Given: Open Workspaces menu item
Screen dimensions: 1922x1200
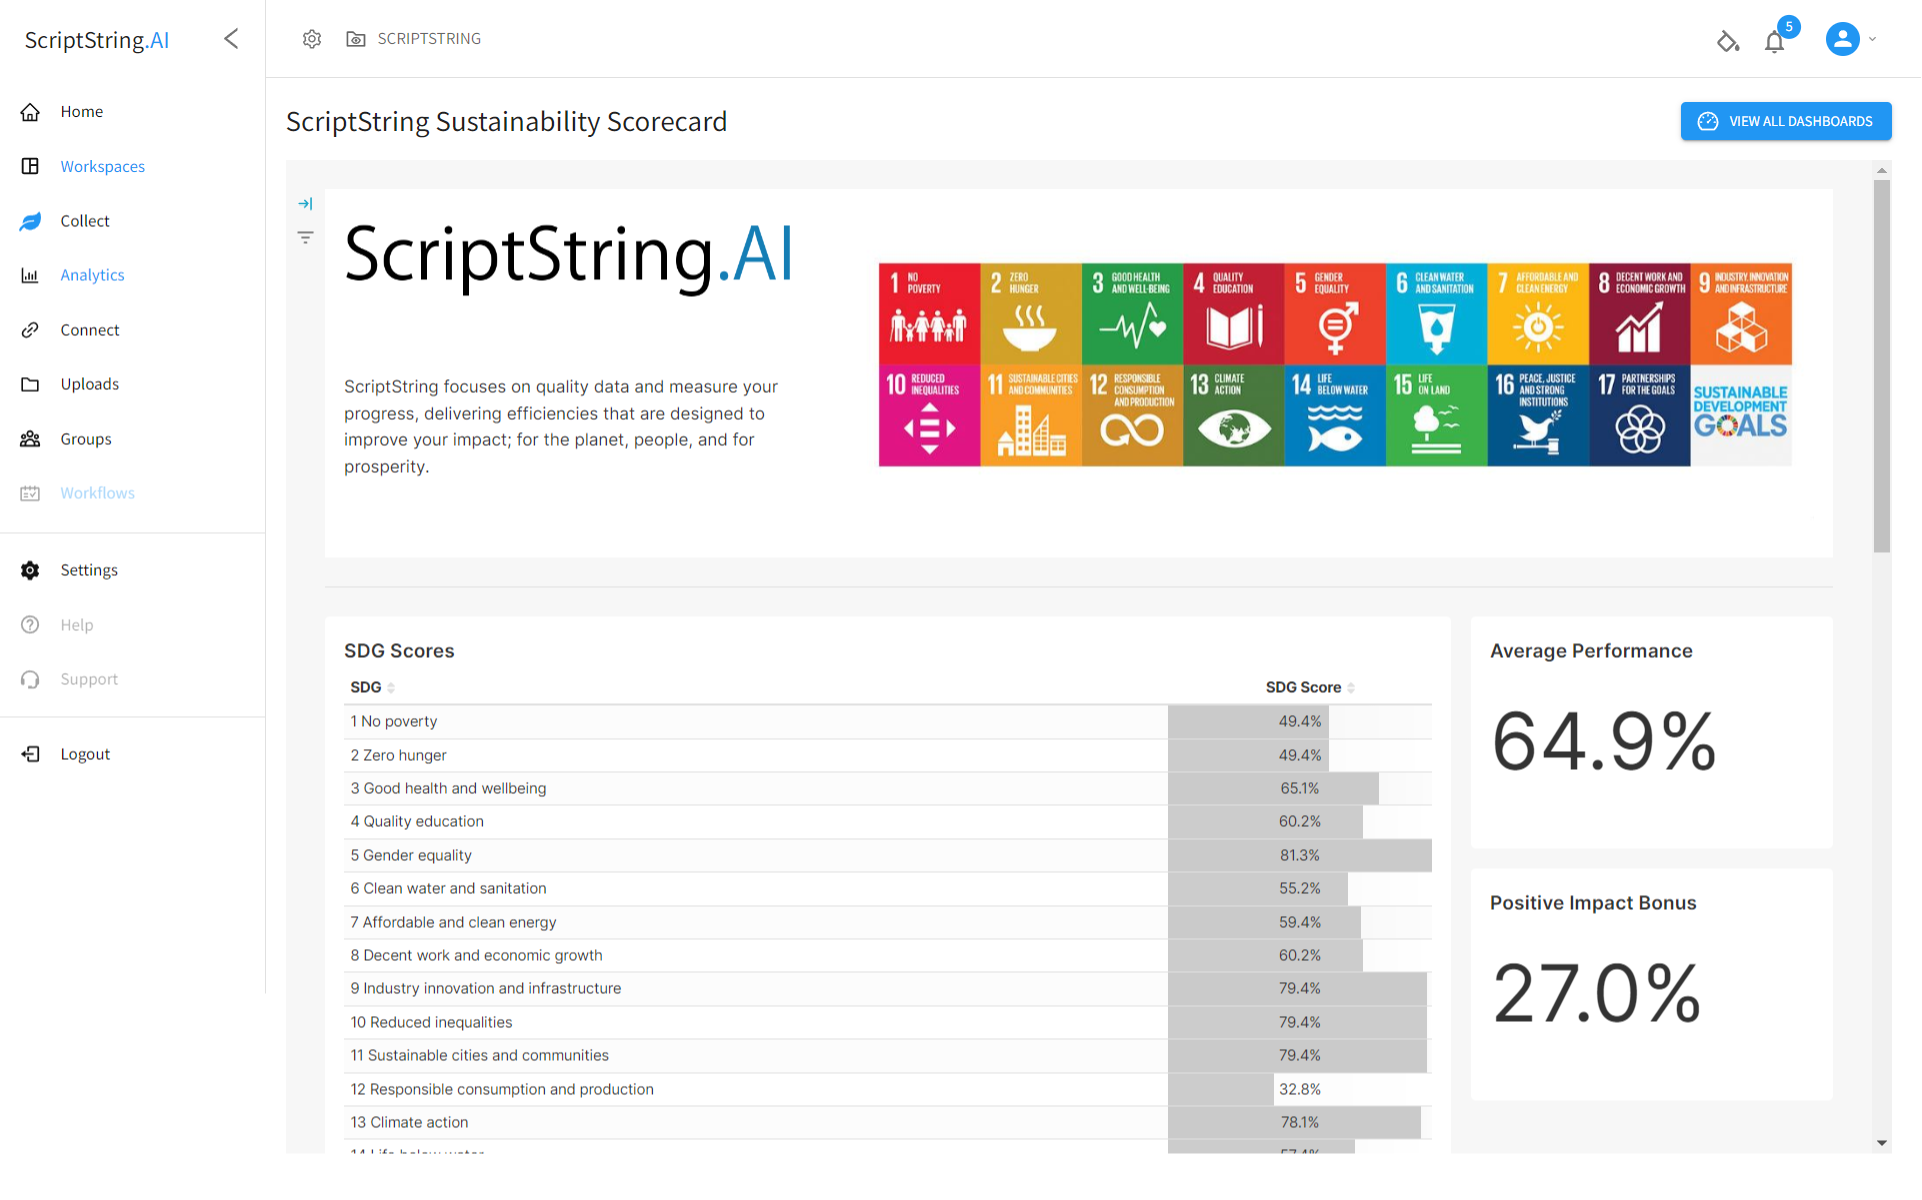Looking at the screenshot, I should (102, 166).
